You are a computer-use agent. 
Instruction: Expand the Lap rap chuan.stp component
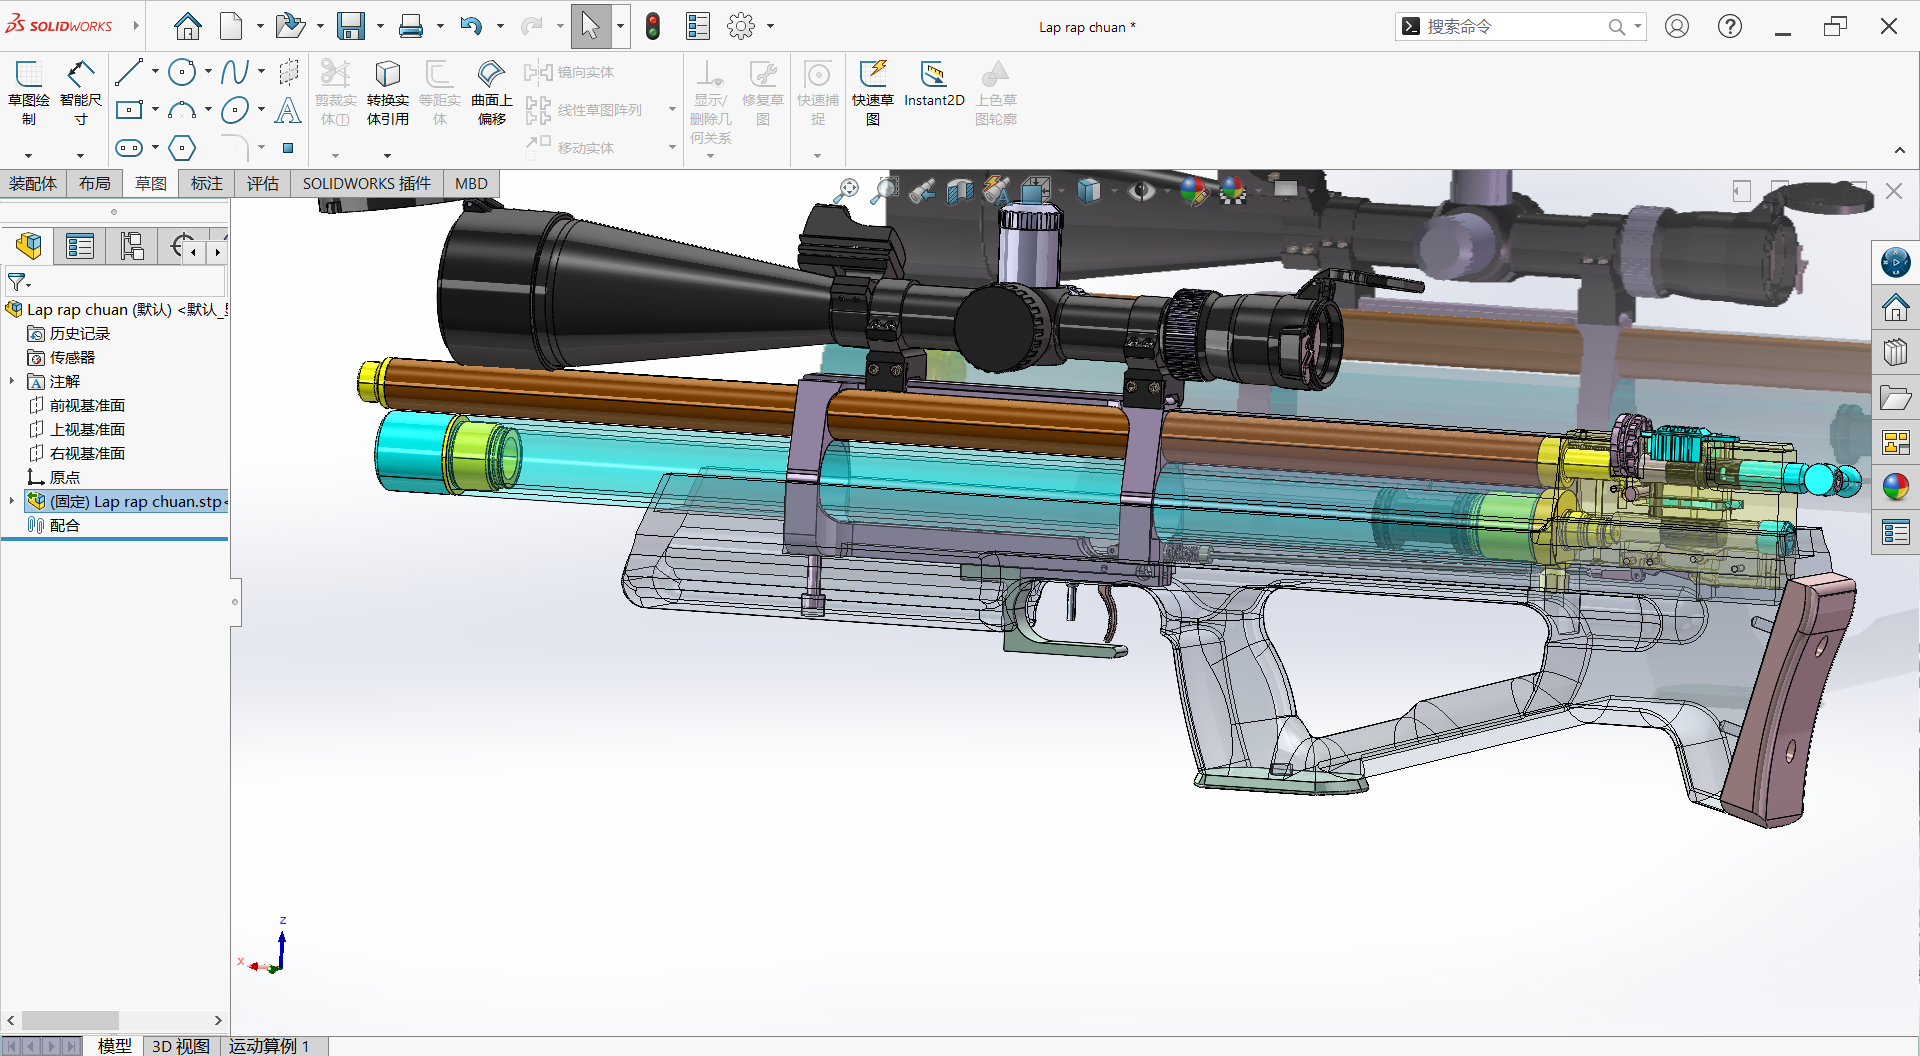coord(12,501)
